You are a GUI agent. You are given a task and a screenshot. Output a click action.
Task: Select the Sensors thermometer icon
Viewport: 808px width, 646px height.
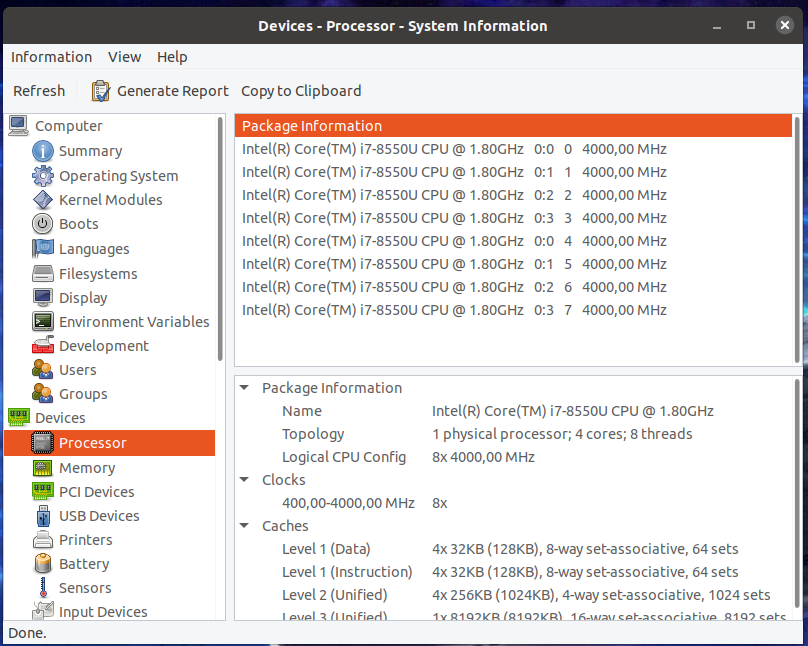pos(43,588)
